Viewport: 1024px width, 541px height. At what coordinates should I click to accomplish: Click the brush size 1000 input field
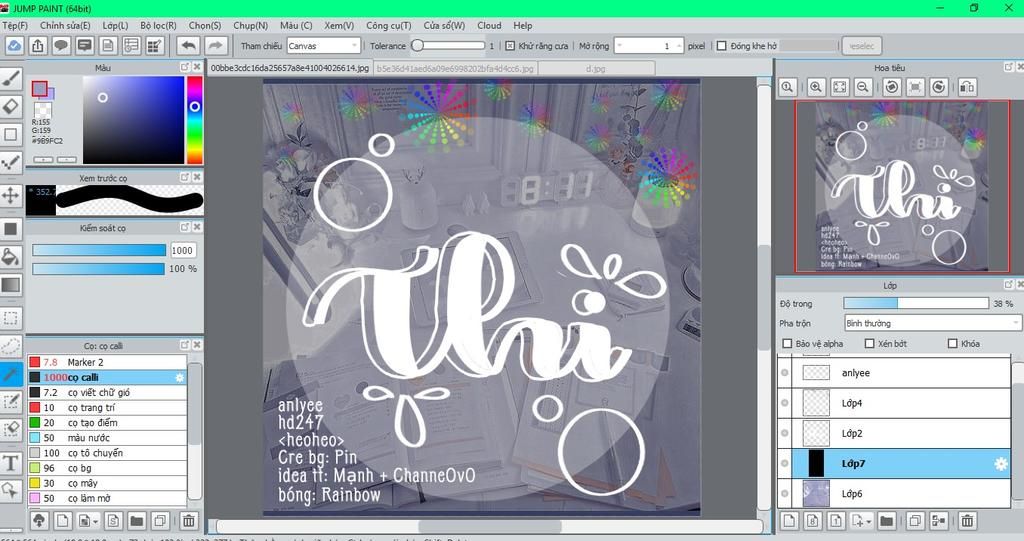(x=182, y=250)
